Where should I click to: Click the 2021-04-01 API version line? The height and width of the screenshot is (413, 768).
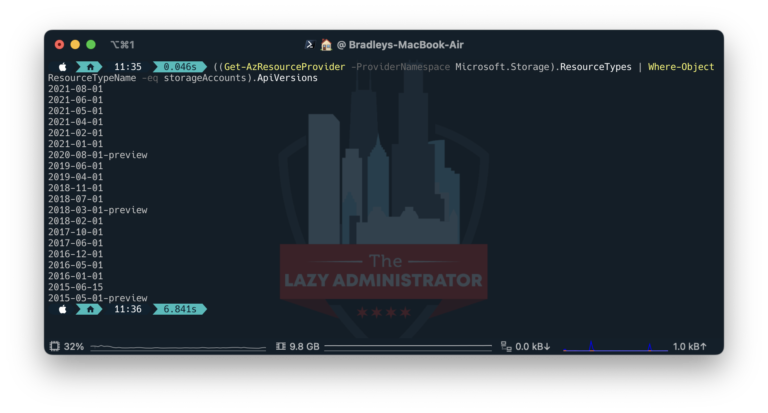(75, 122)
